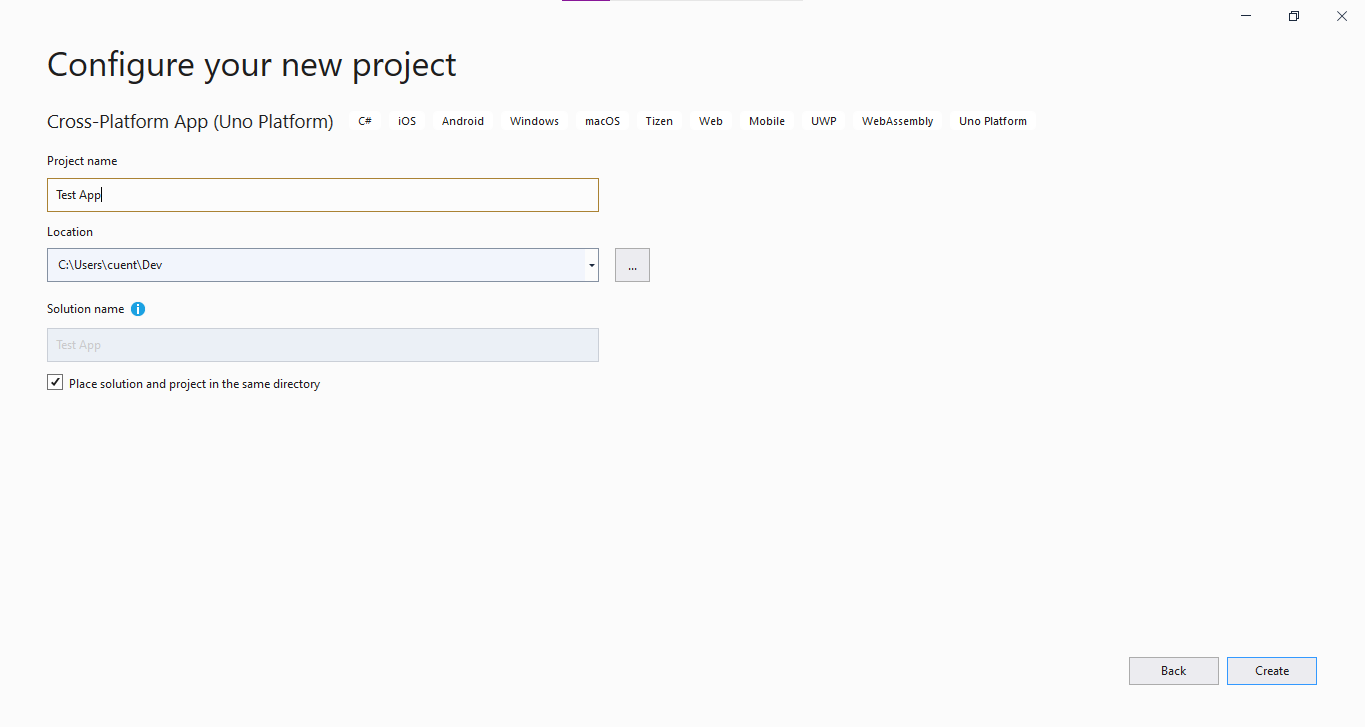This screenshot has width=1365, height=727.
Task: Click the UWP tag
Action: (824, 121)
